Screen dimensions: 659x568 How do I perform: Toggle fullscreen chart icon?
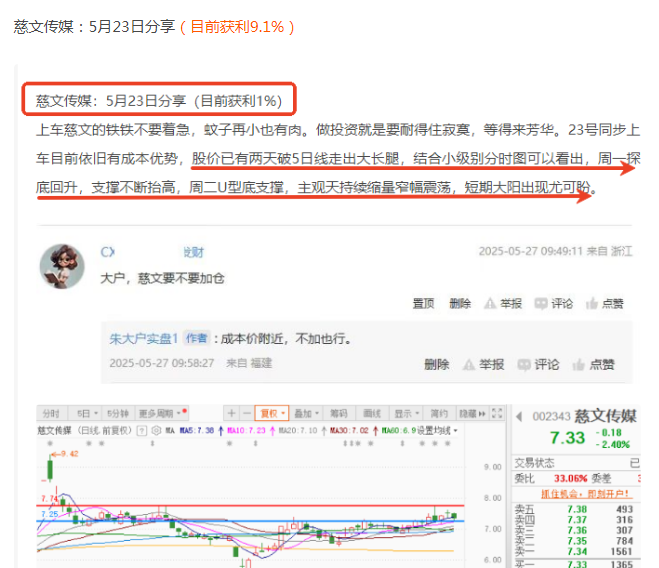tap(497, 414)
